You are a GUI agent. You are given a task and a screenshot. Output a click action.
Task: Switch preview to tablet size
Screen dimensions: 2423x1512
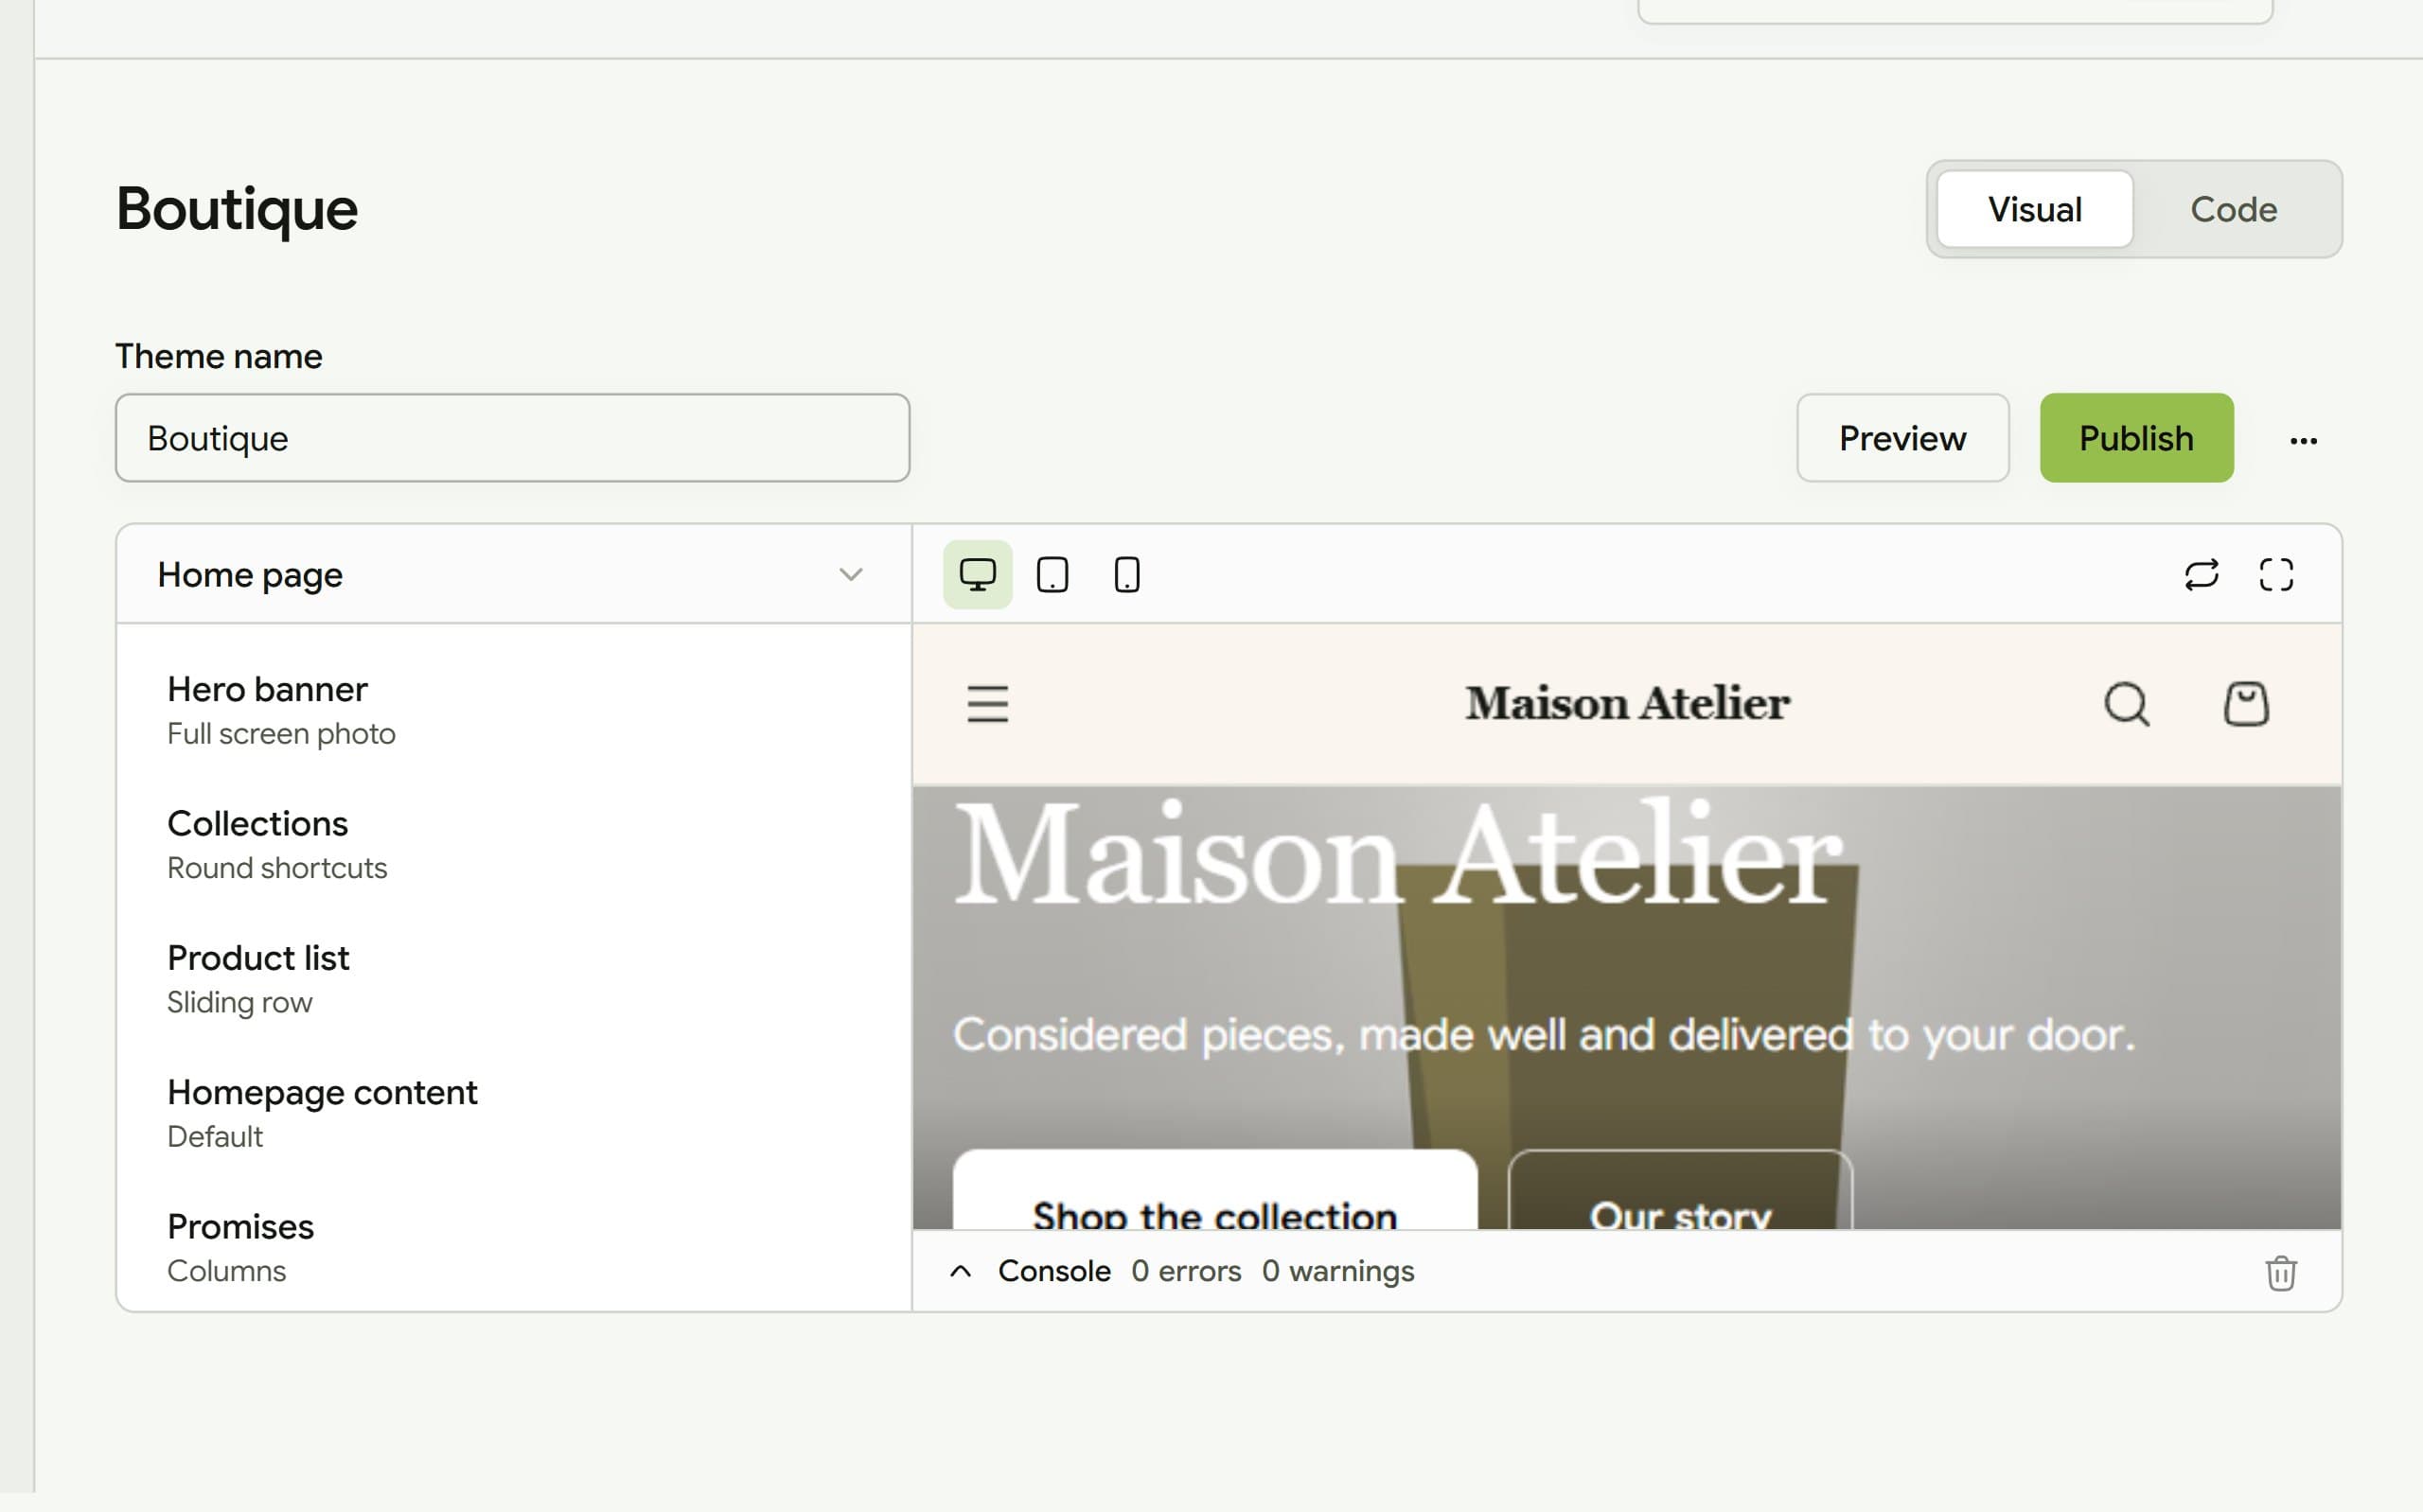tap(1052, 575)
